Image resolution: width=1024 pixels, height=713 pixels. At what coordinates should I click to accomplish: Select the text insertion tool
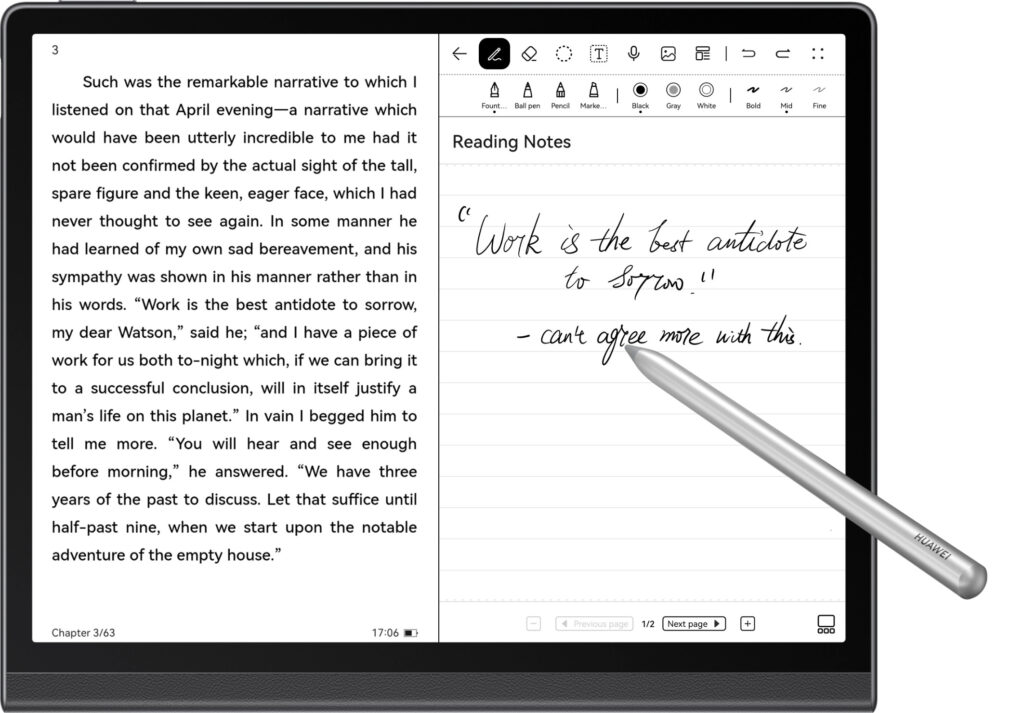[598, 54]
